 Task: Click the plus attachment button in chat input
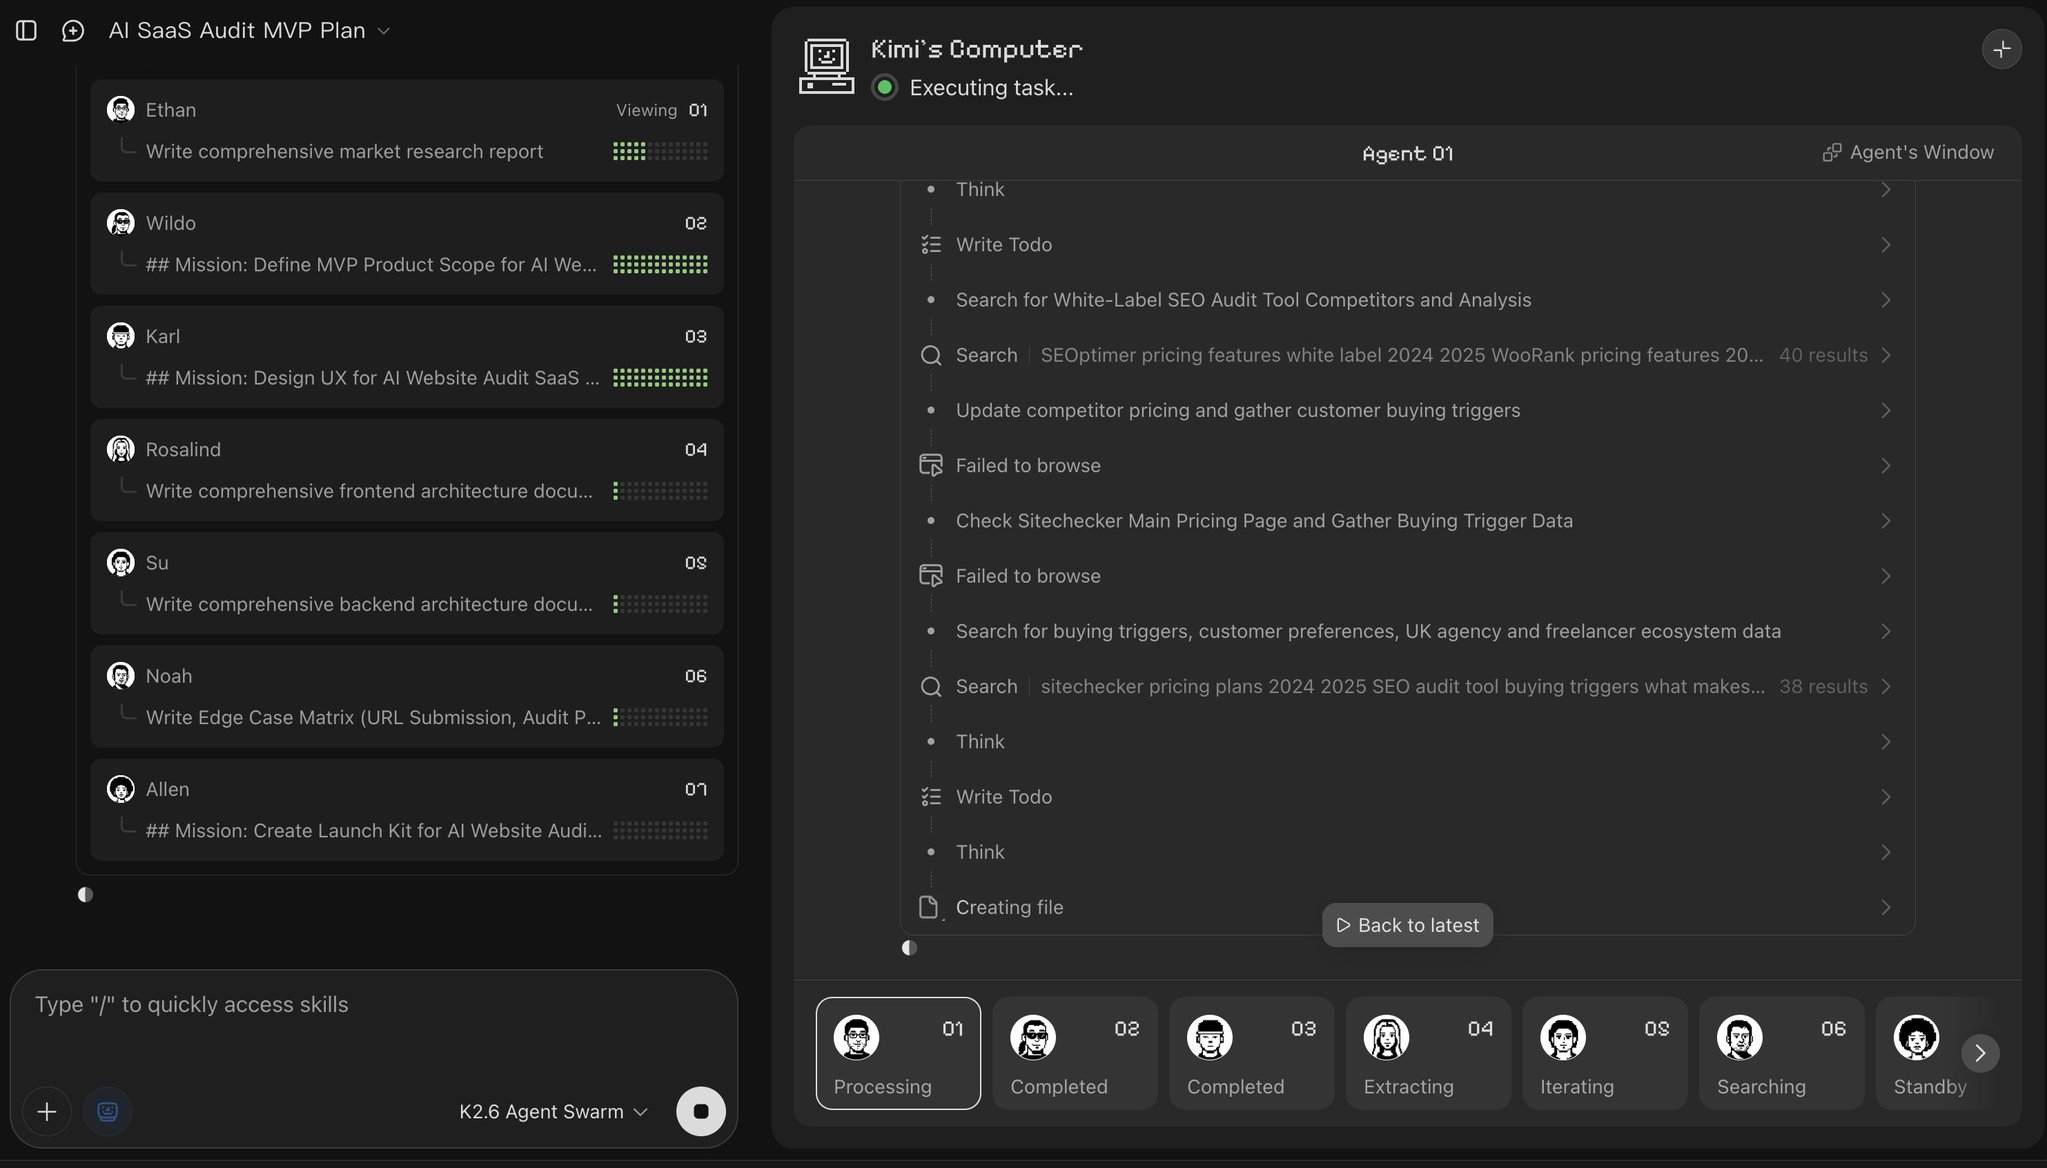pos(47,1112)
